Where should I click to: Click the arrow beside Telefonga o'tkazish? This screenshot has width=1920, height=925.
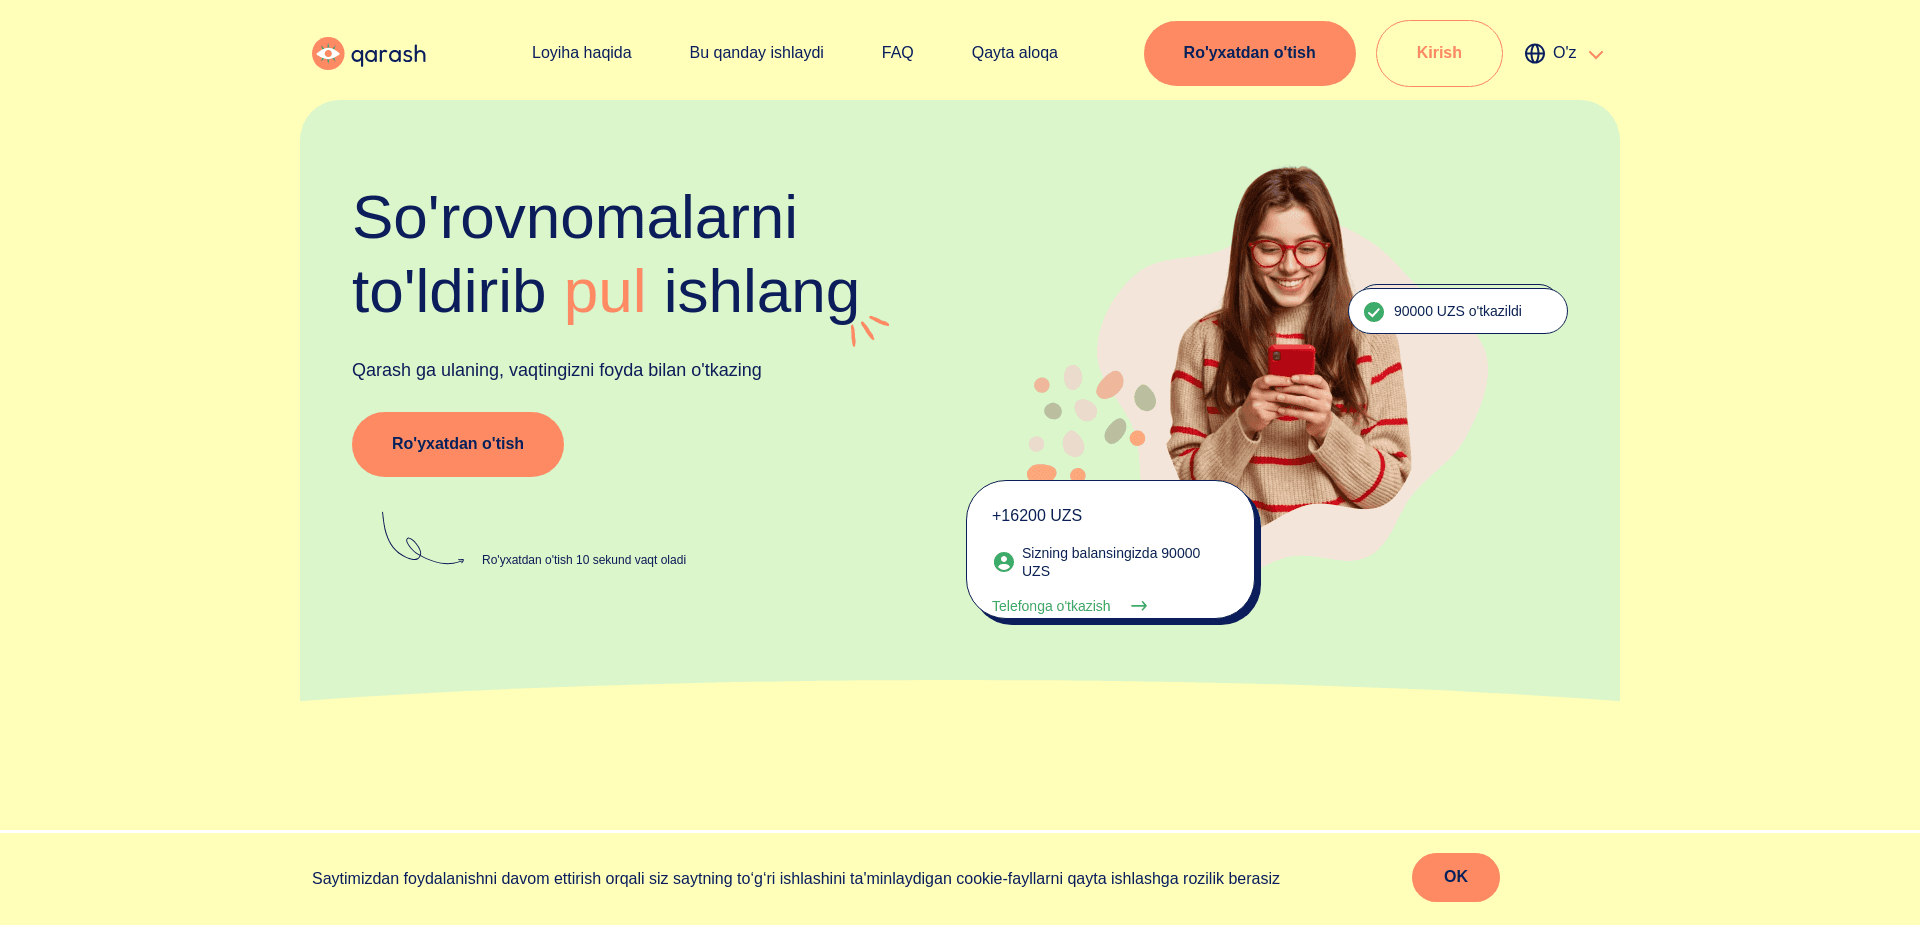click(1139, 606)
